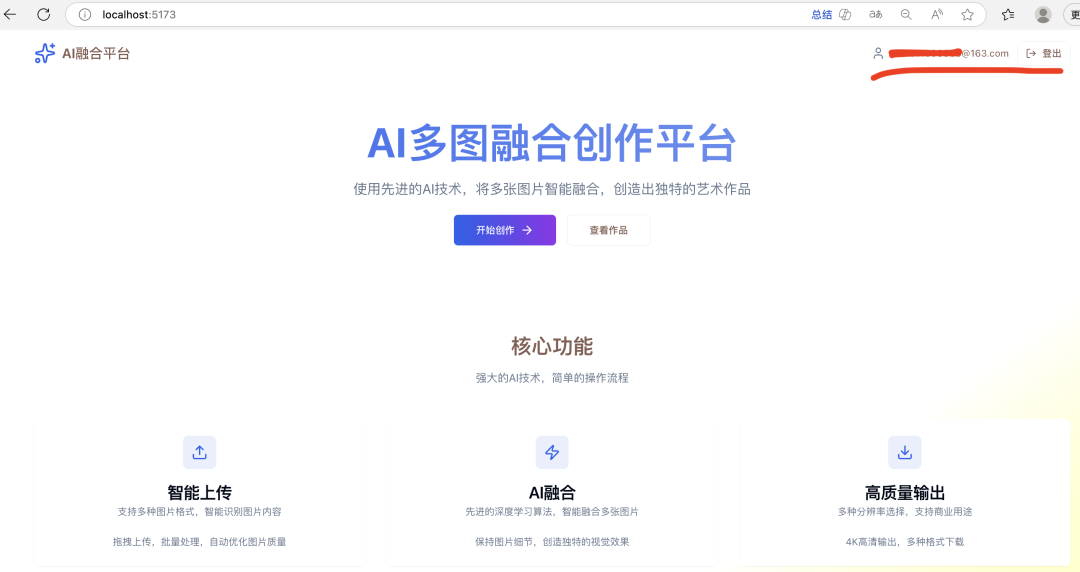
Task: Click the download icon above 高质量输出
Action: (905, 452)
